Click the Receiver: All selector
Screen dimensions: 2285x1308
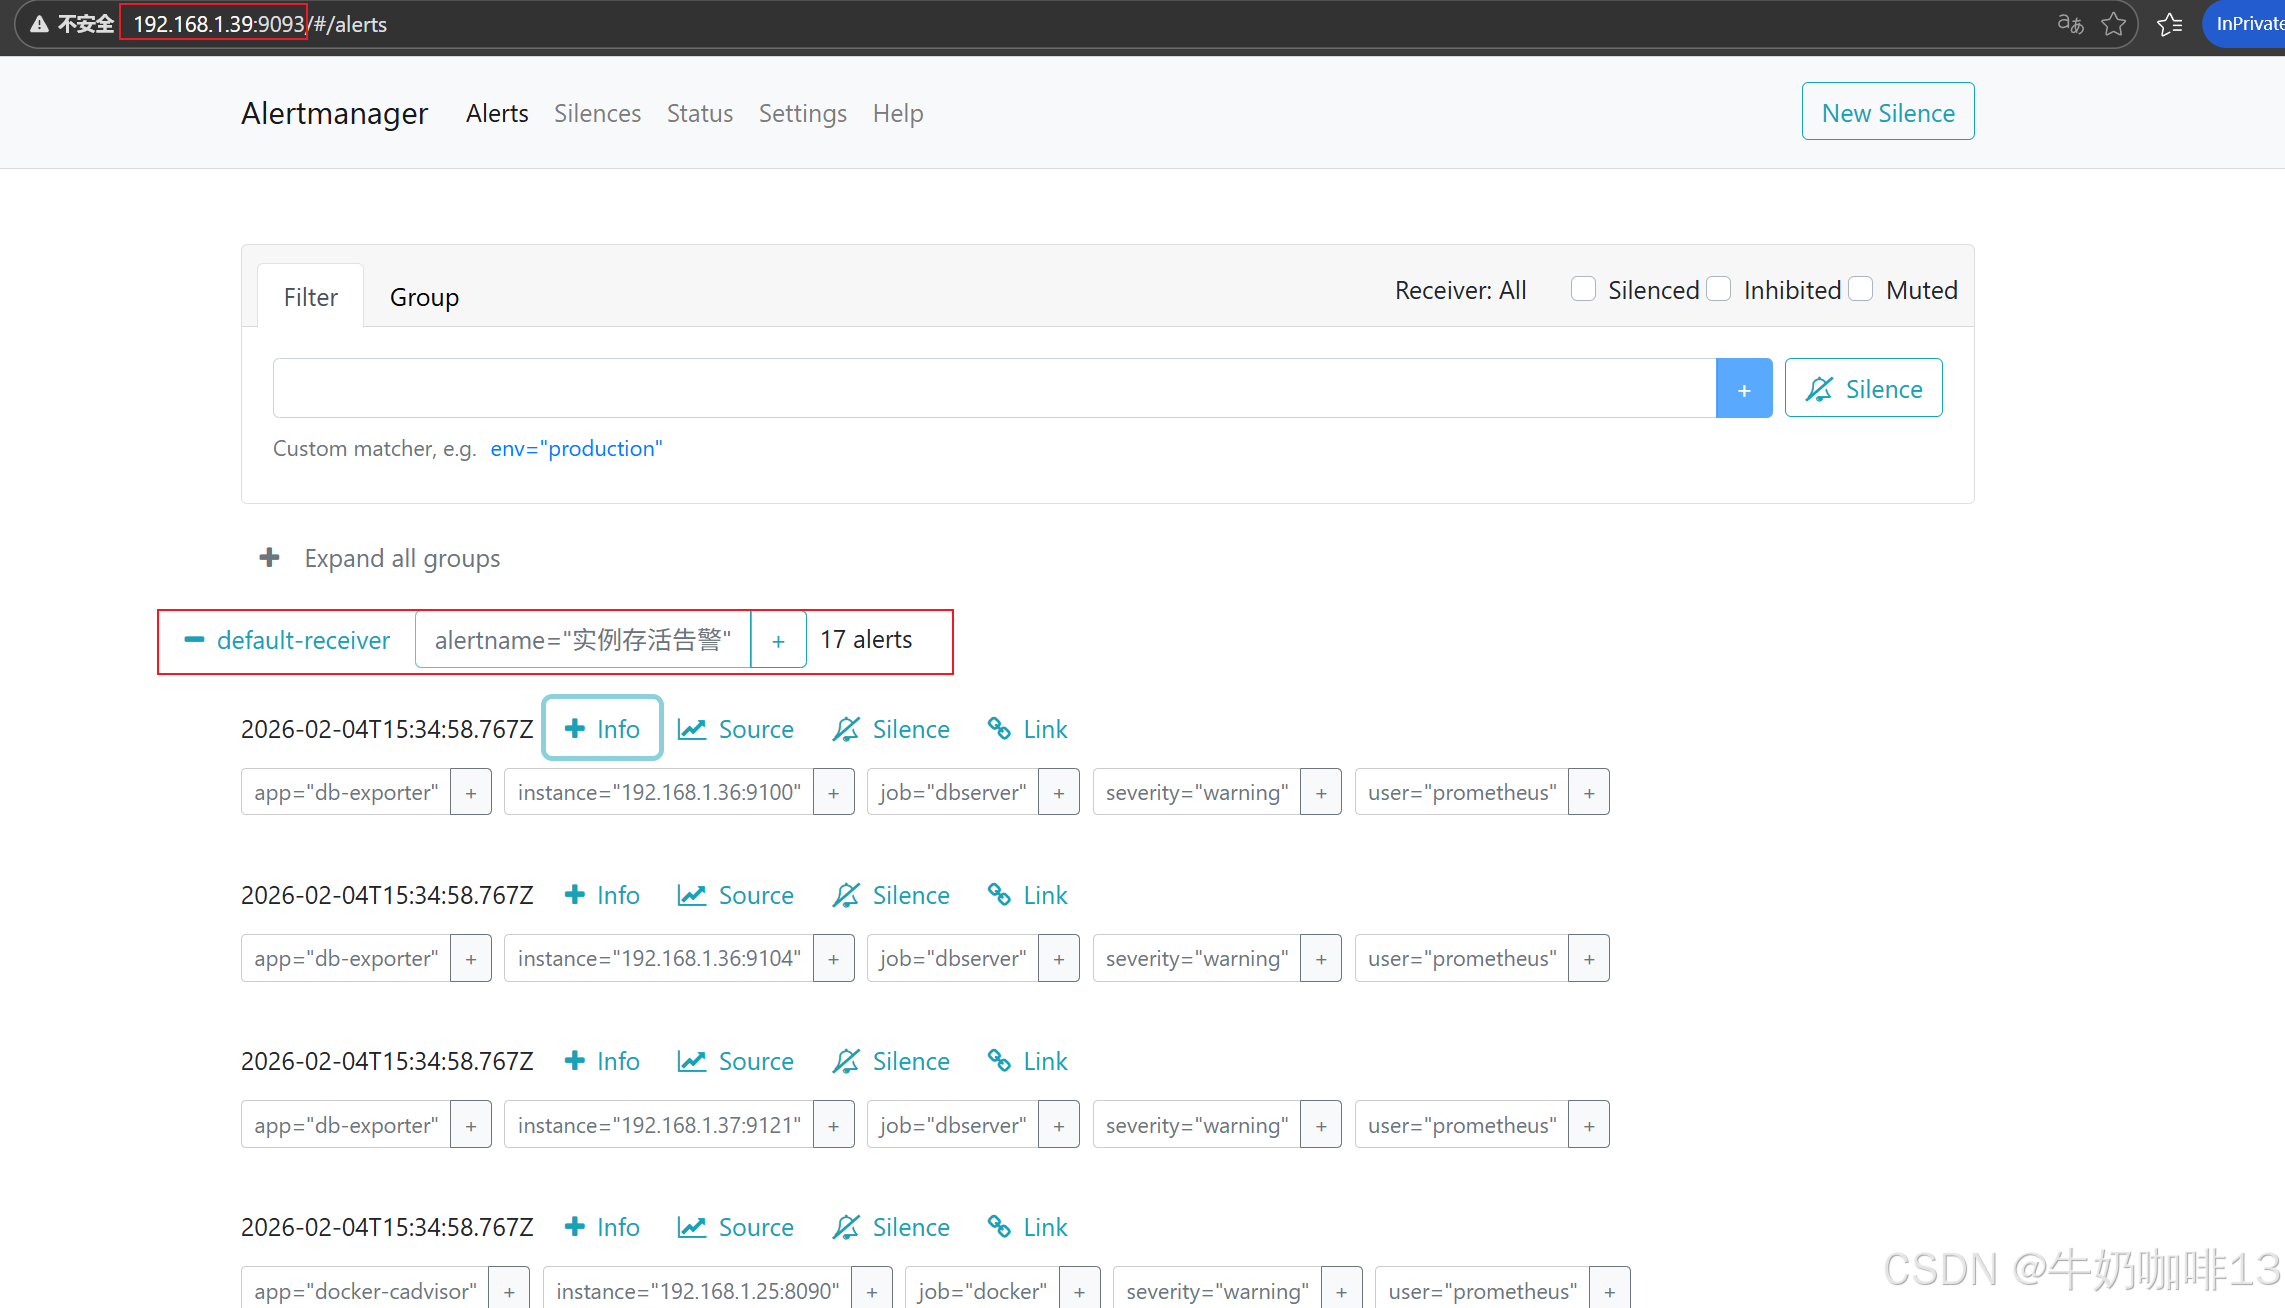tap(1460, 290)
